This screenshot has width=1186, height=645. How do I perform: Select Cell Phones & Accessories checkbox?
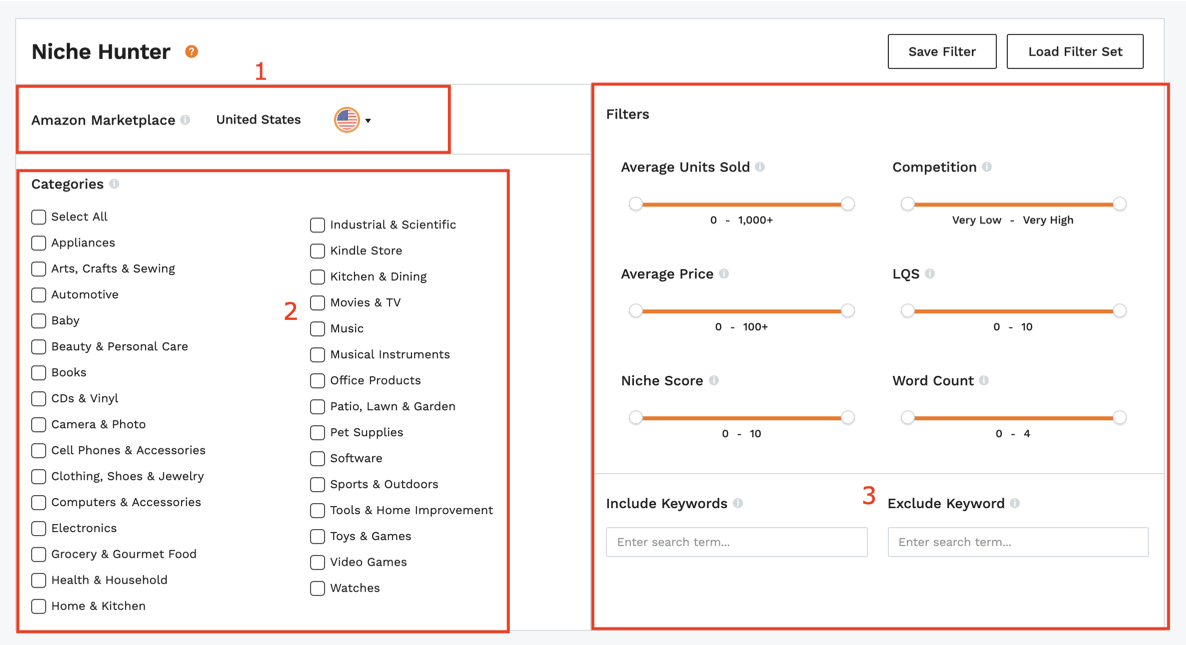pyautogui.click(x=39, y=450)
